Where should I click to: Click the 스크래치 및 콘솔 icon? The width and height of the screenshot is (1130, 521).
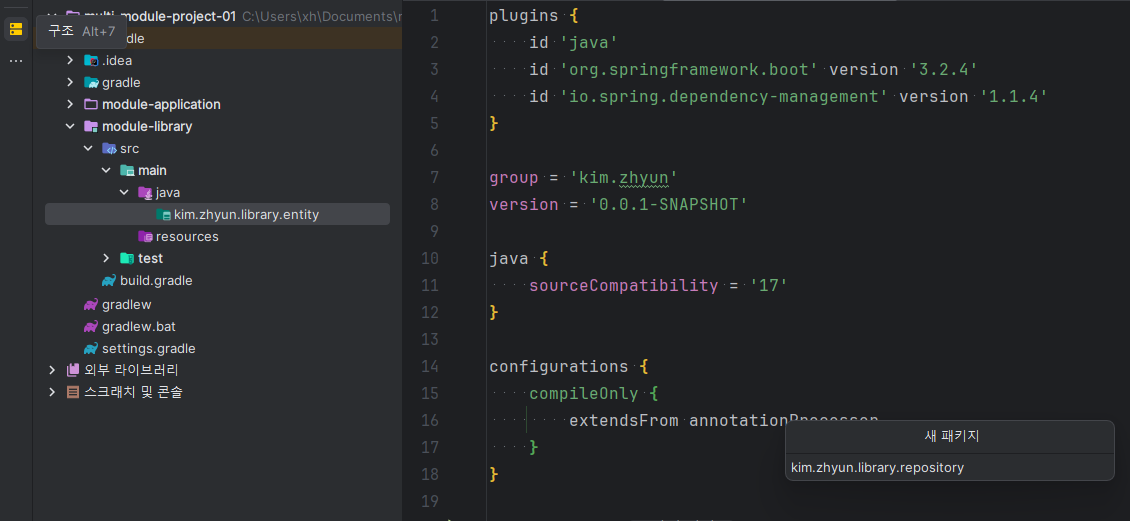pos(73,392)
